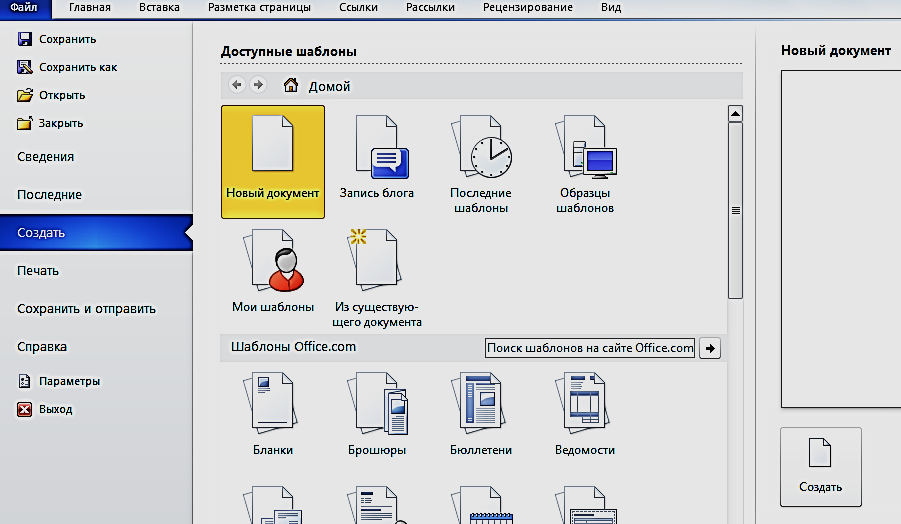Switch to the Ссылки tab

[359, 7]
